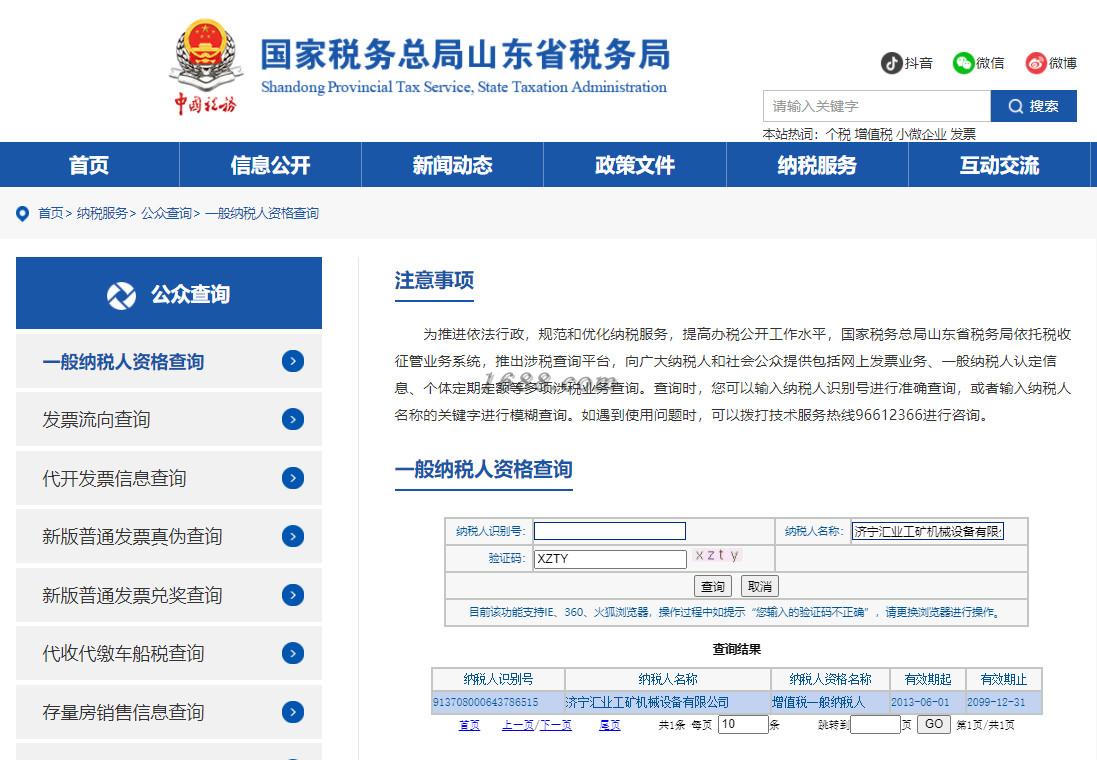Refresh the xzty captcha image

click(x=717, y=556)
